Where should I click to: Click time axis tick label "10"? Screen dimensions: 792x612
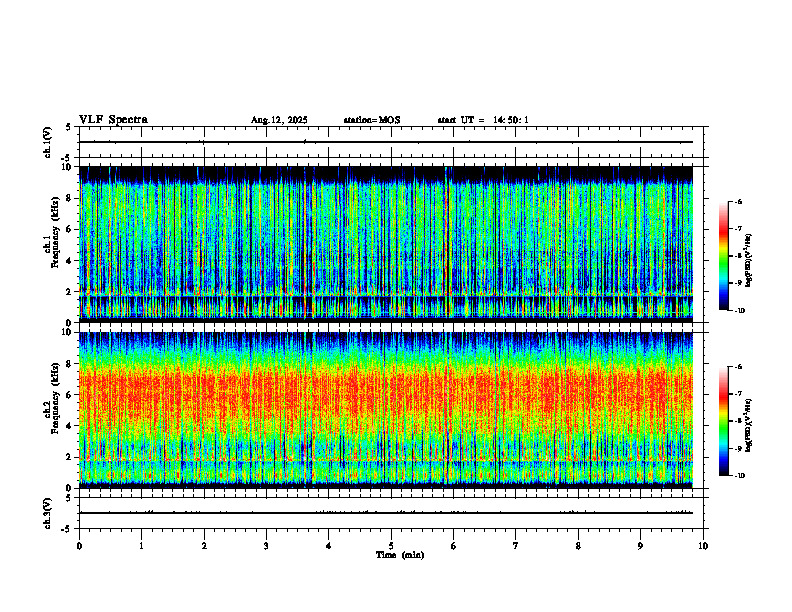point(703,546)
